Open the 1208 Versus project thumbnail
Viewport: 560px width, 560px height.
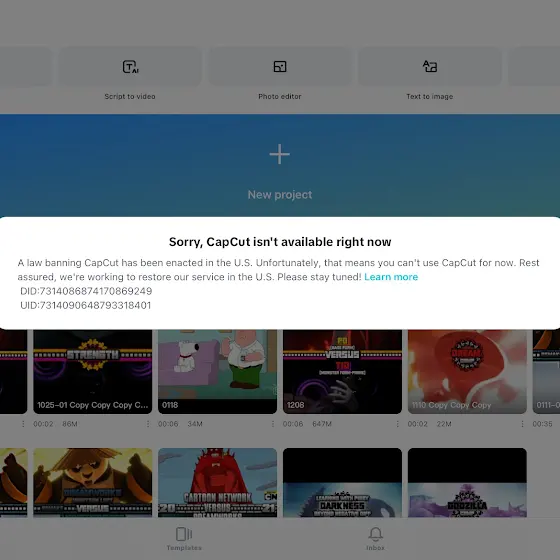click(x=342, y=371)
